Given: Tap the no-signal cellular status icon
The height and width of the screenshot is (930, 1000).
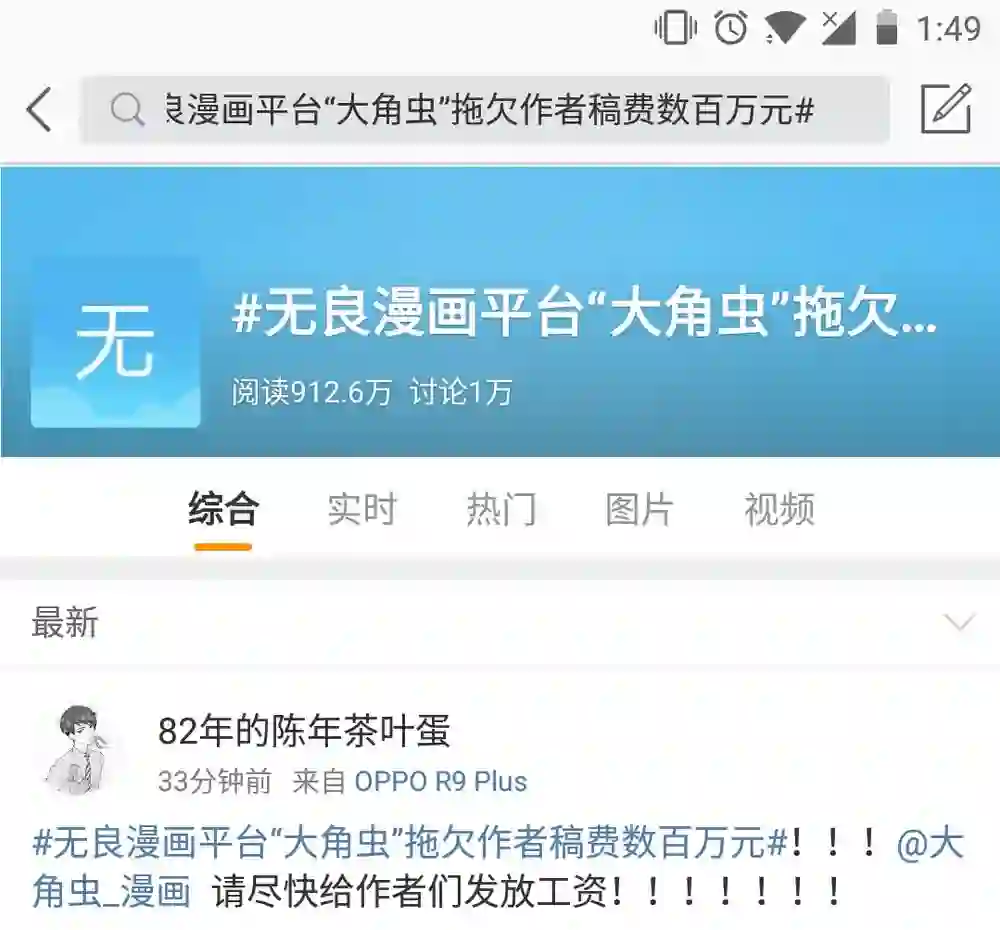Looking at the screenshot, I should 838,28.
